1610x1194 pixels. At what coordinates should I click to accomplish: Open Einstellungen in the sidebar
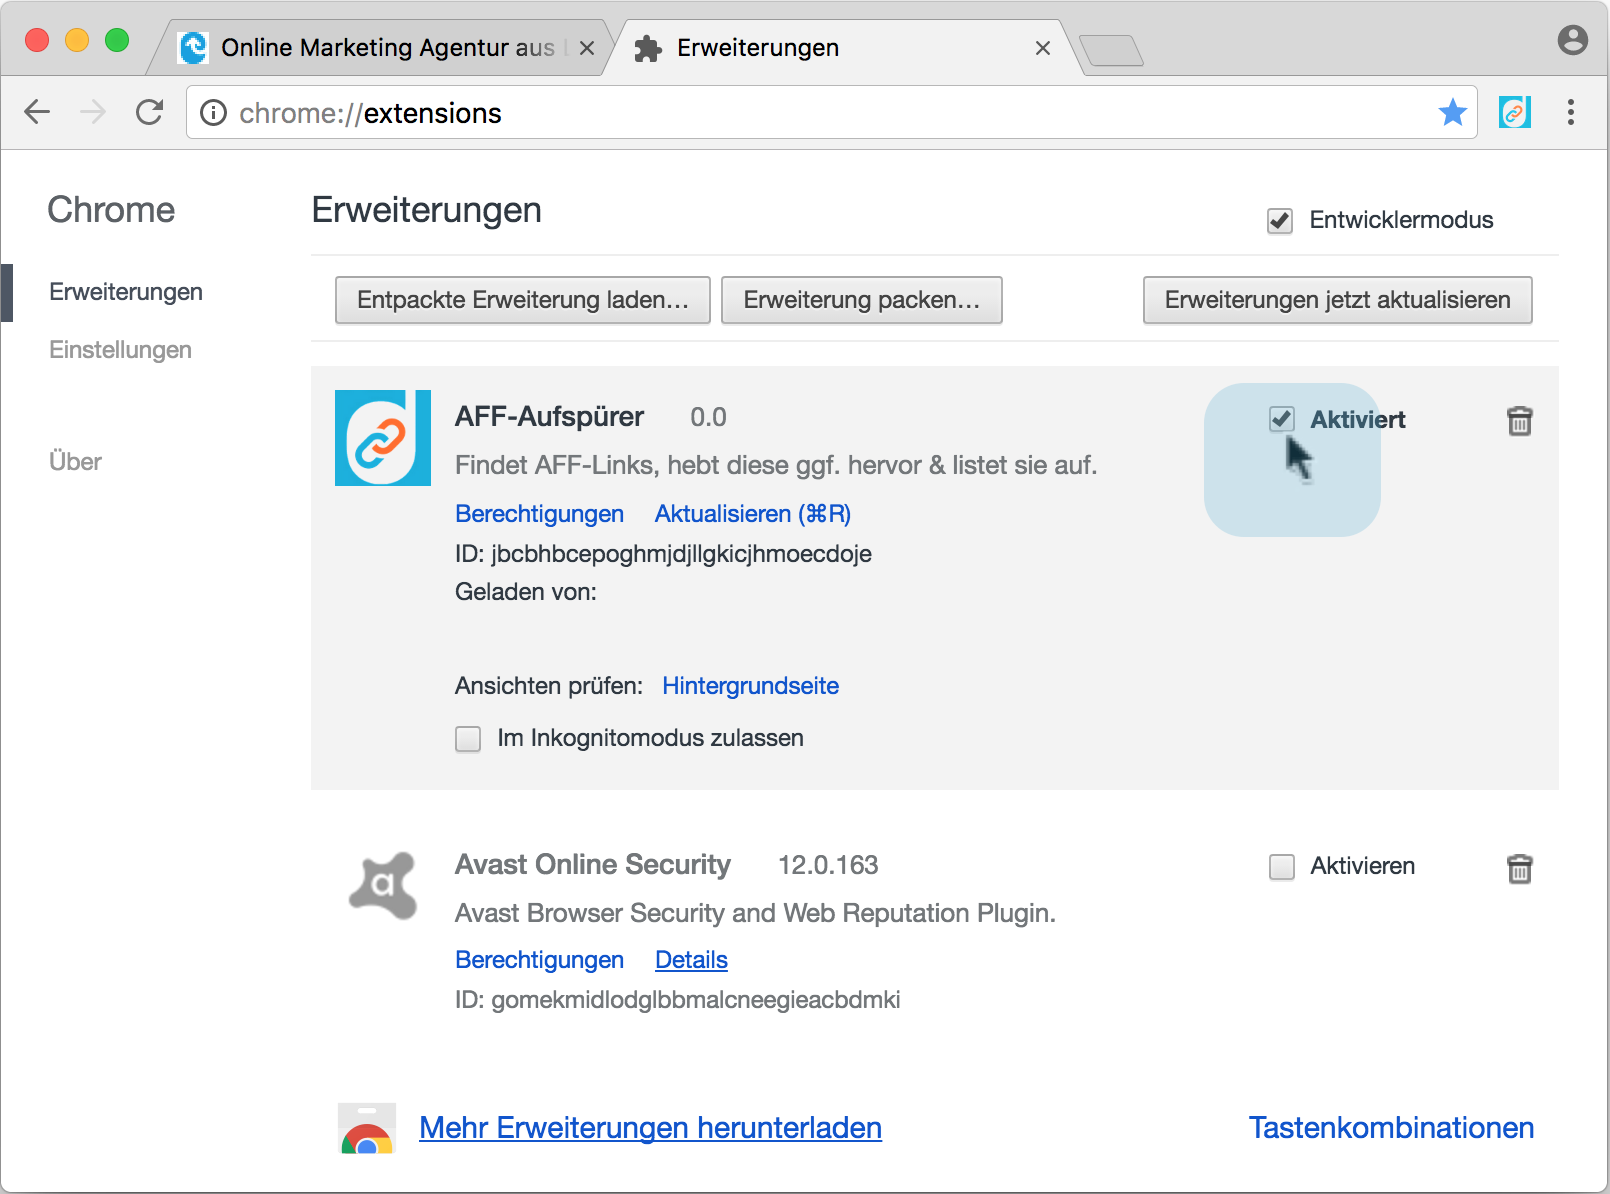tap(120, 350)
